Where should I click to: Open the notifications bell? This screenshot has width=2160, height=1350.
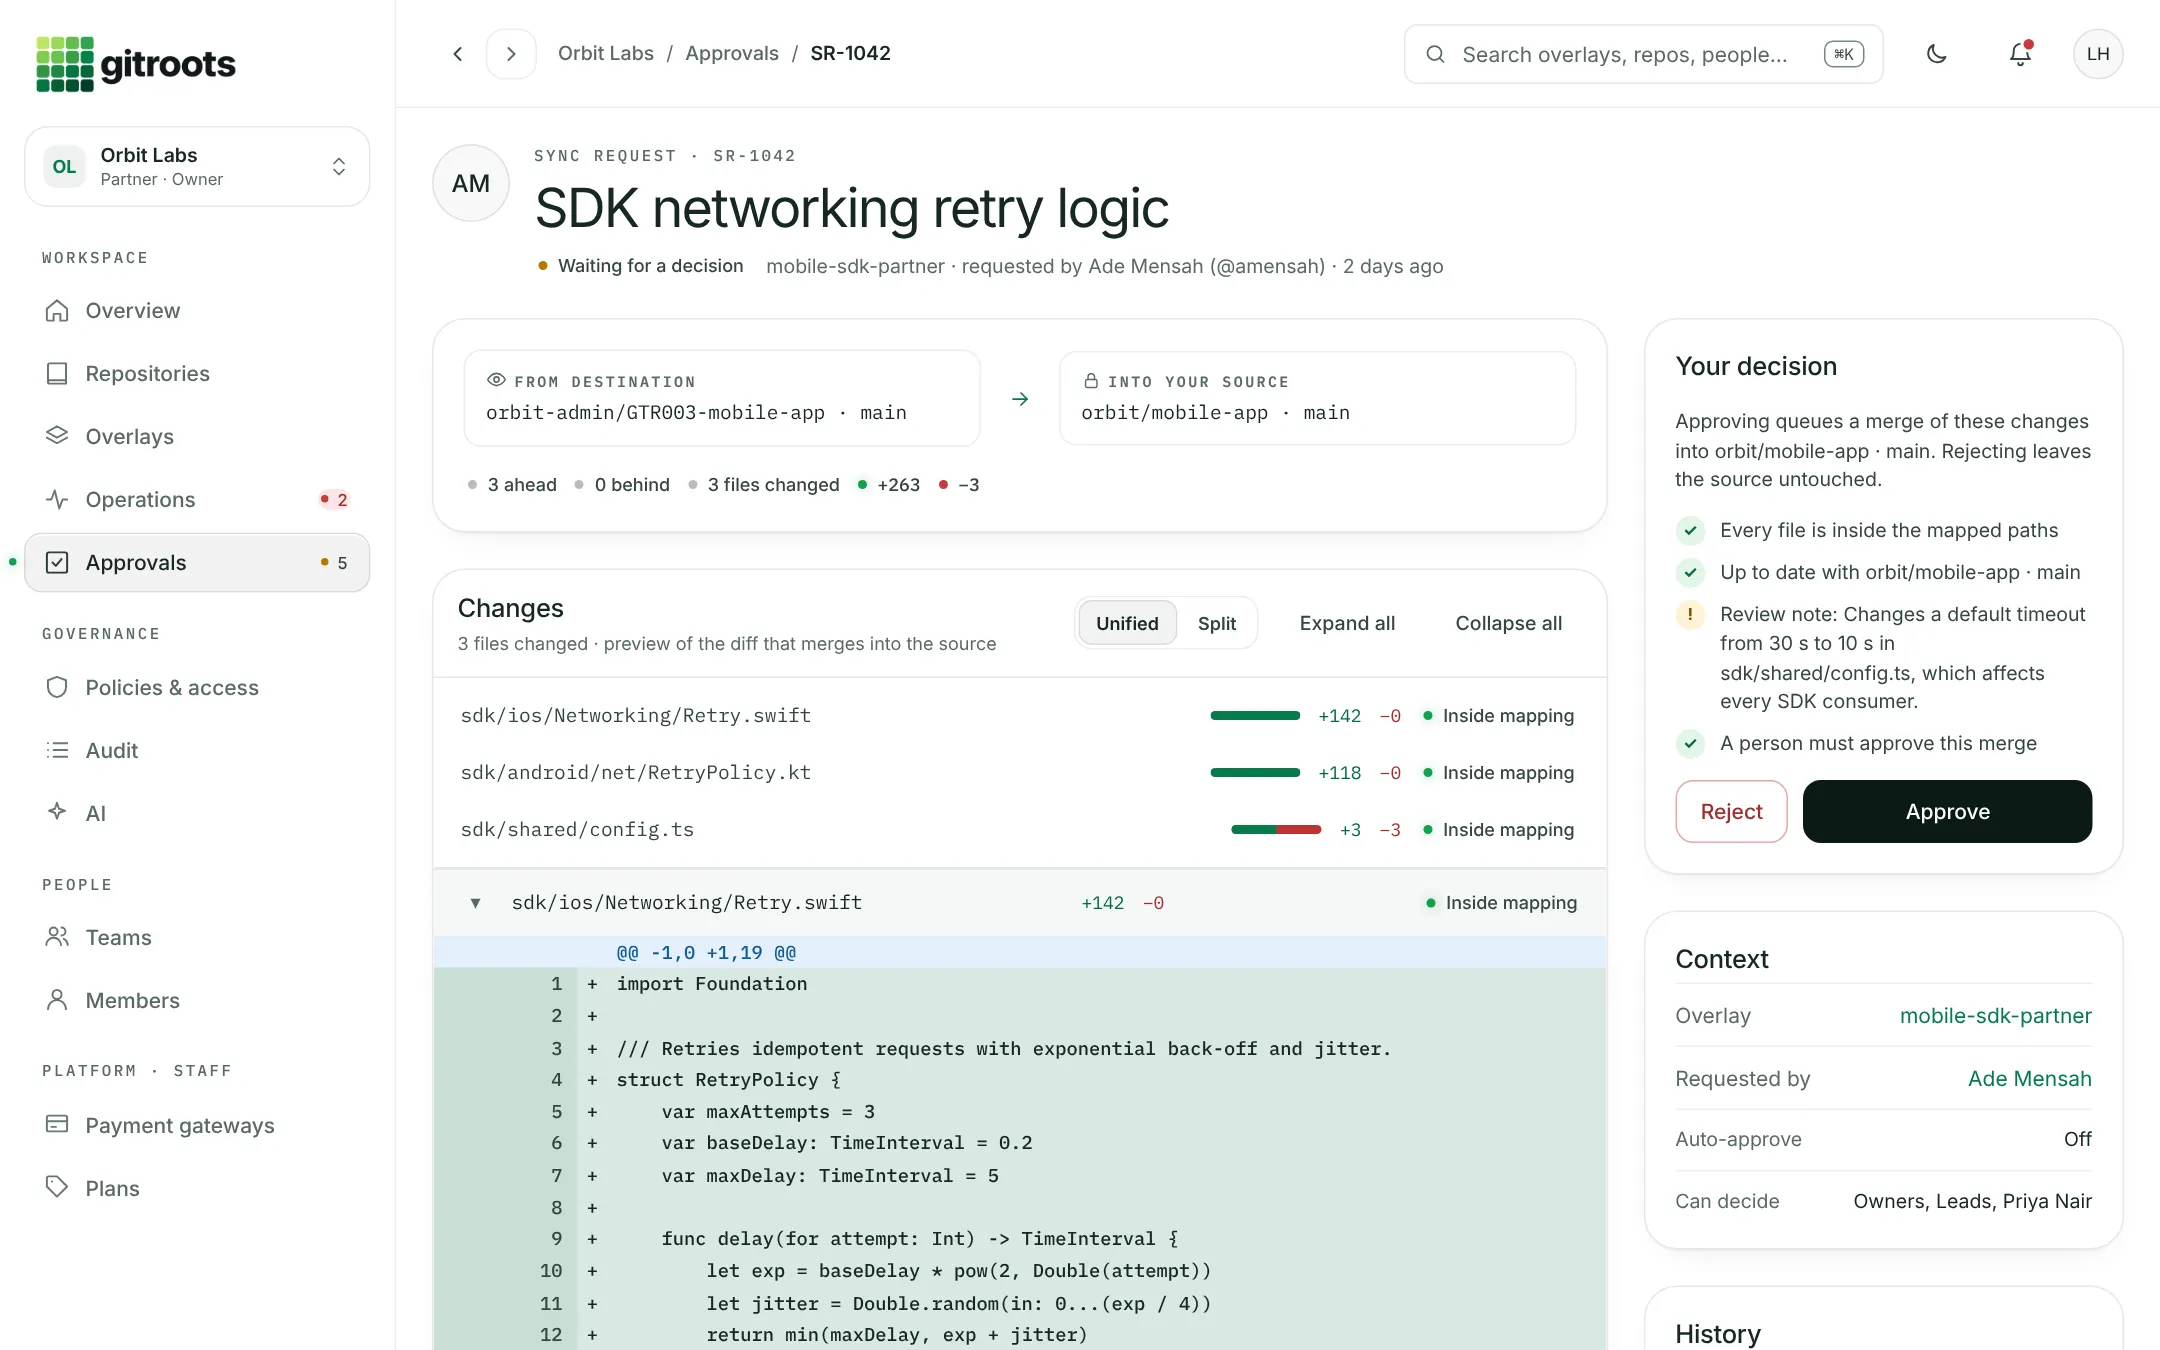pyautogui.click(x=2020, y=54)
